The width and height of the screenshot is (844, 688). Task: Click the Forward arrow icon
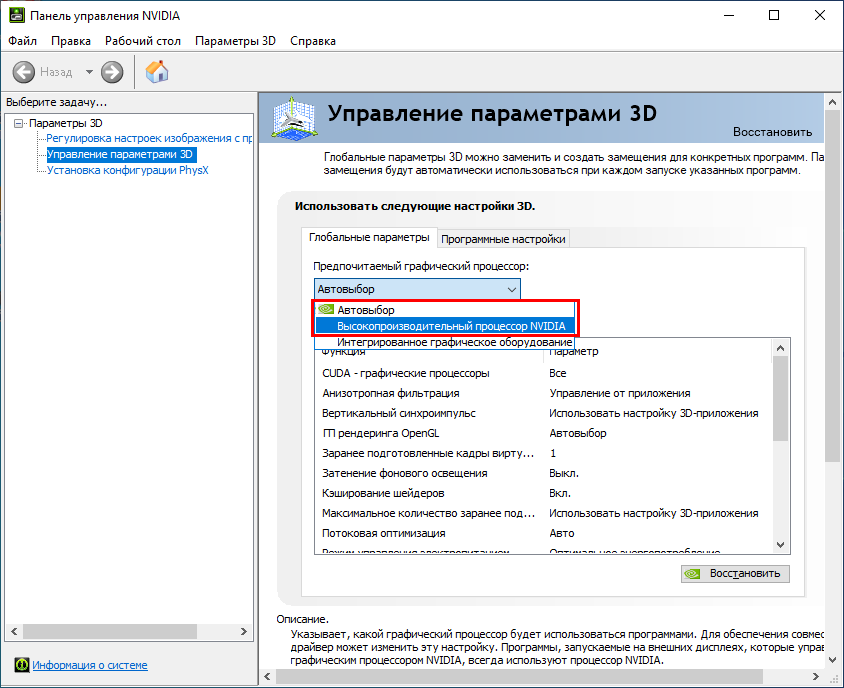point(112,72)
